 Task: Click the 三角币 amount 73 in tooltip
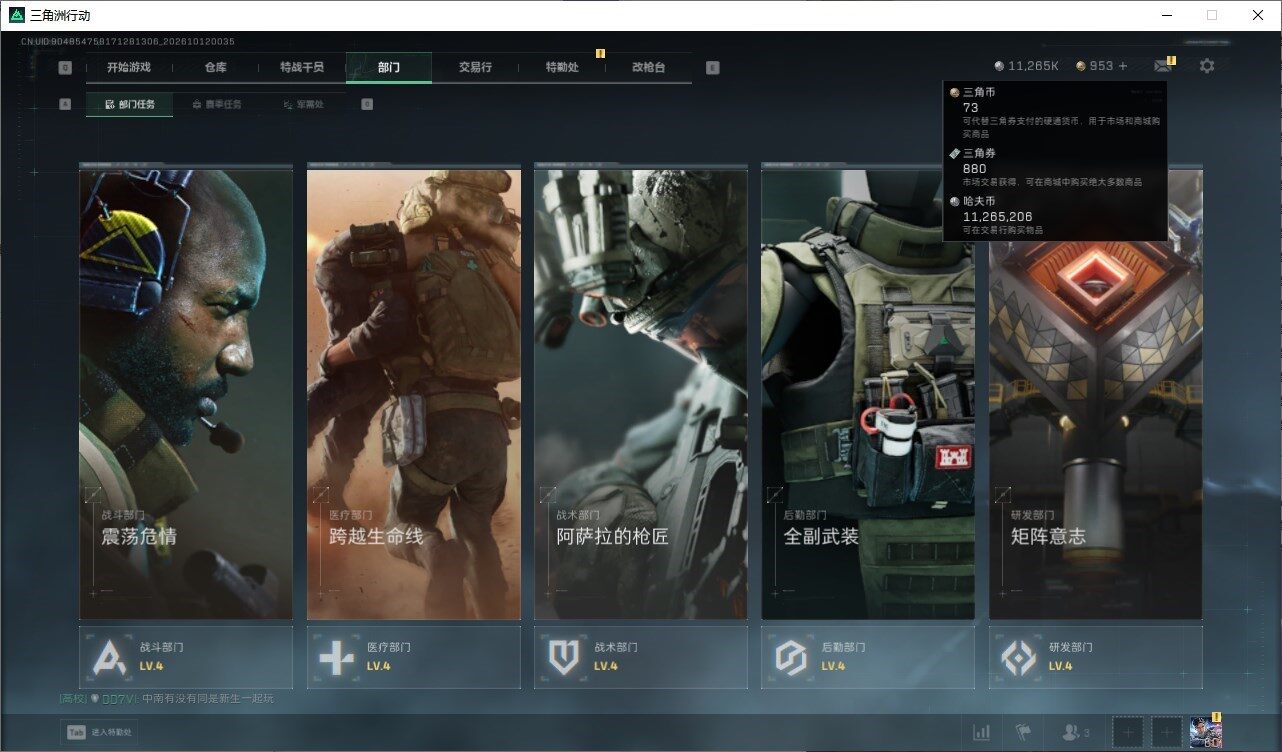click(x=971, y=108)
